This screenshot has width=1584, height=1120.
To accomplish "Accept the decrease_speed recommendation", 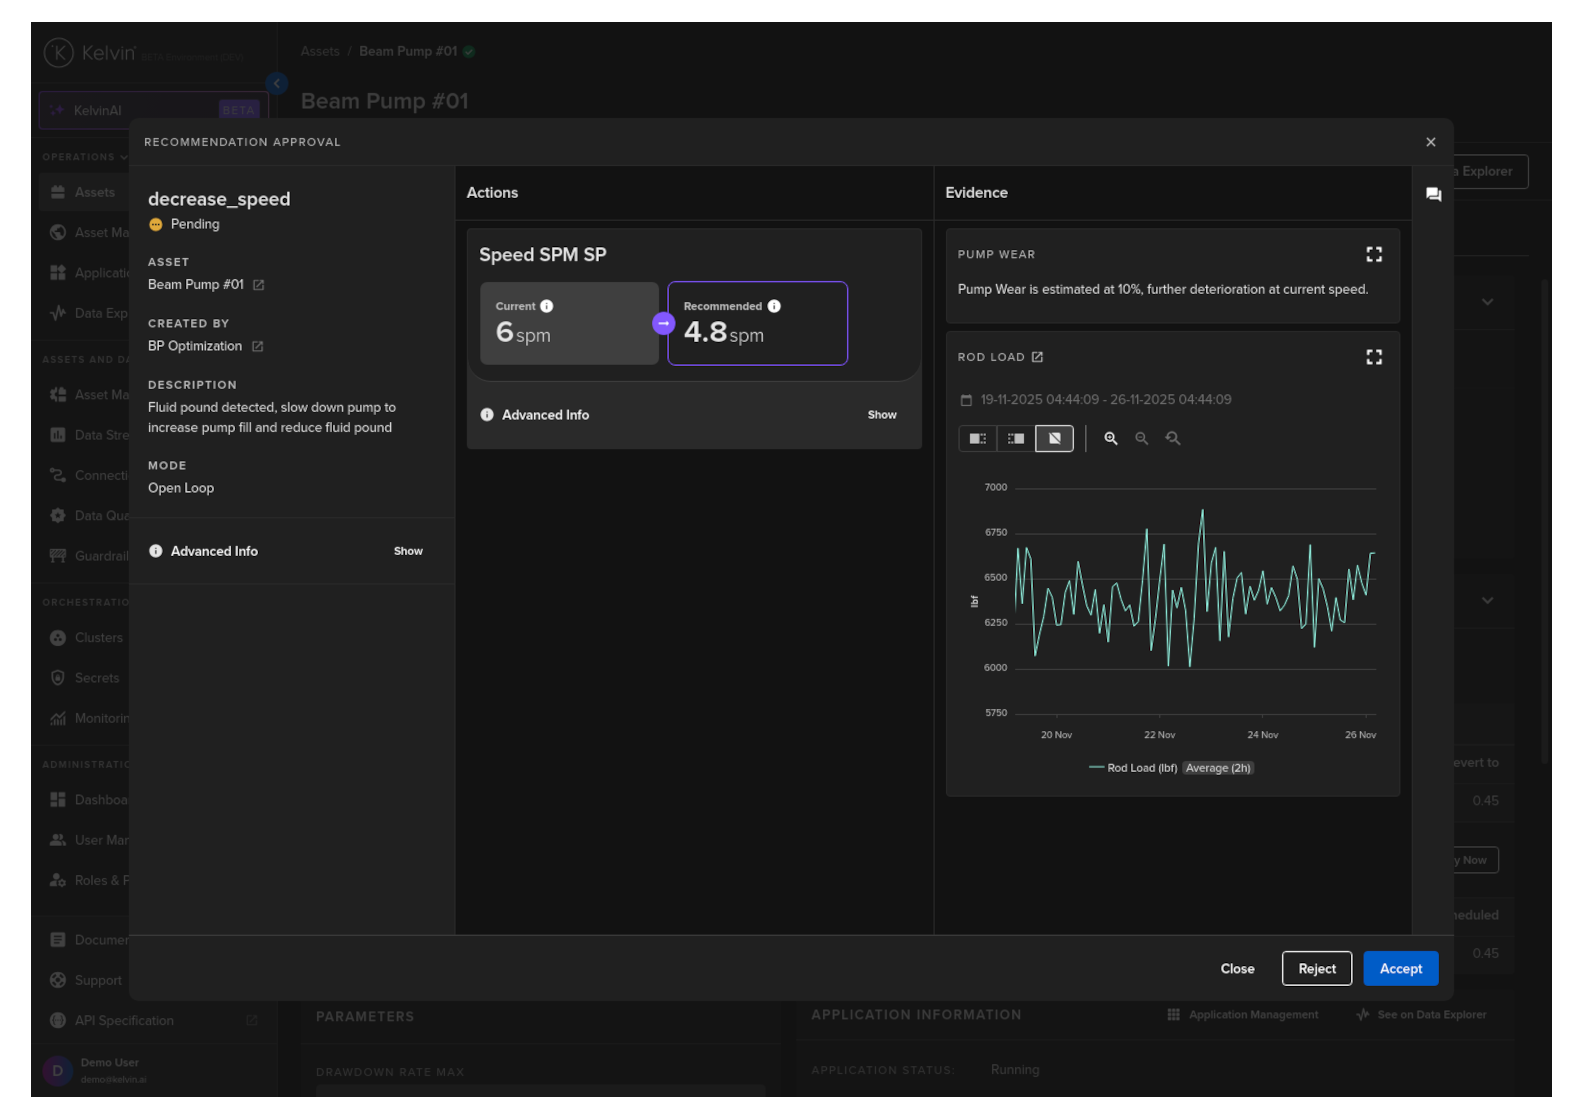I will point(1400,969).
